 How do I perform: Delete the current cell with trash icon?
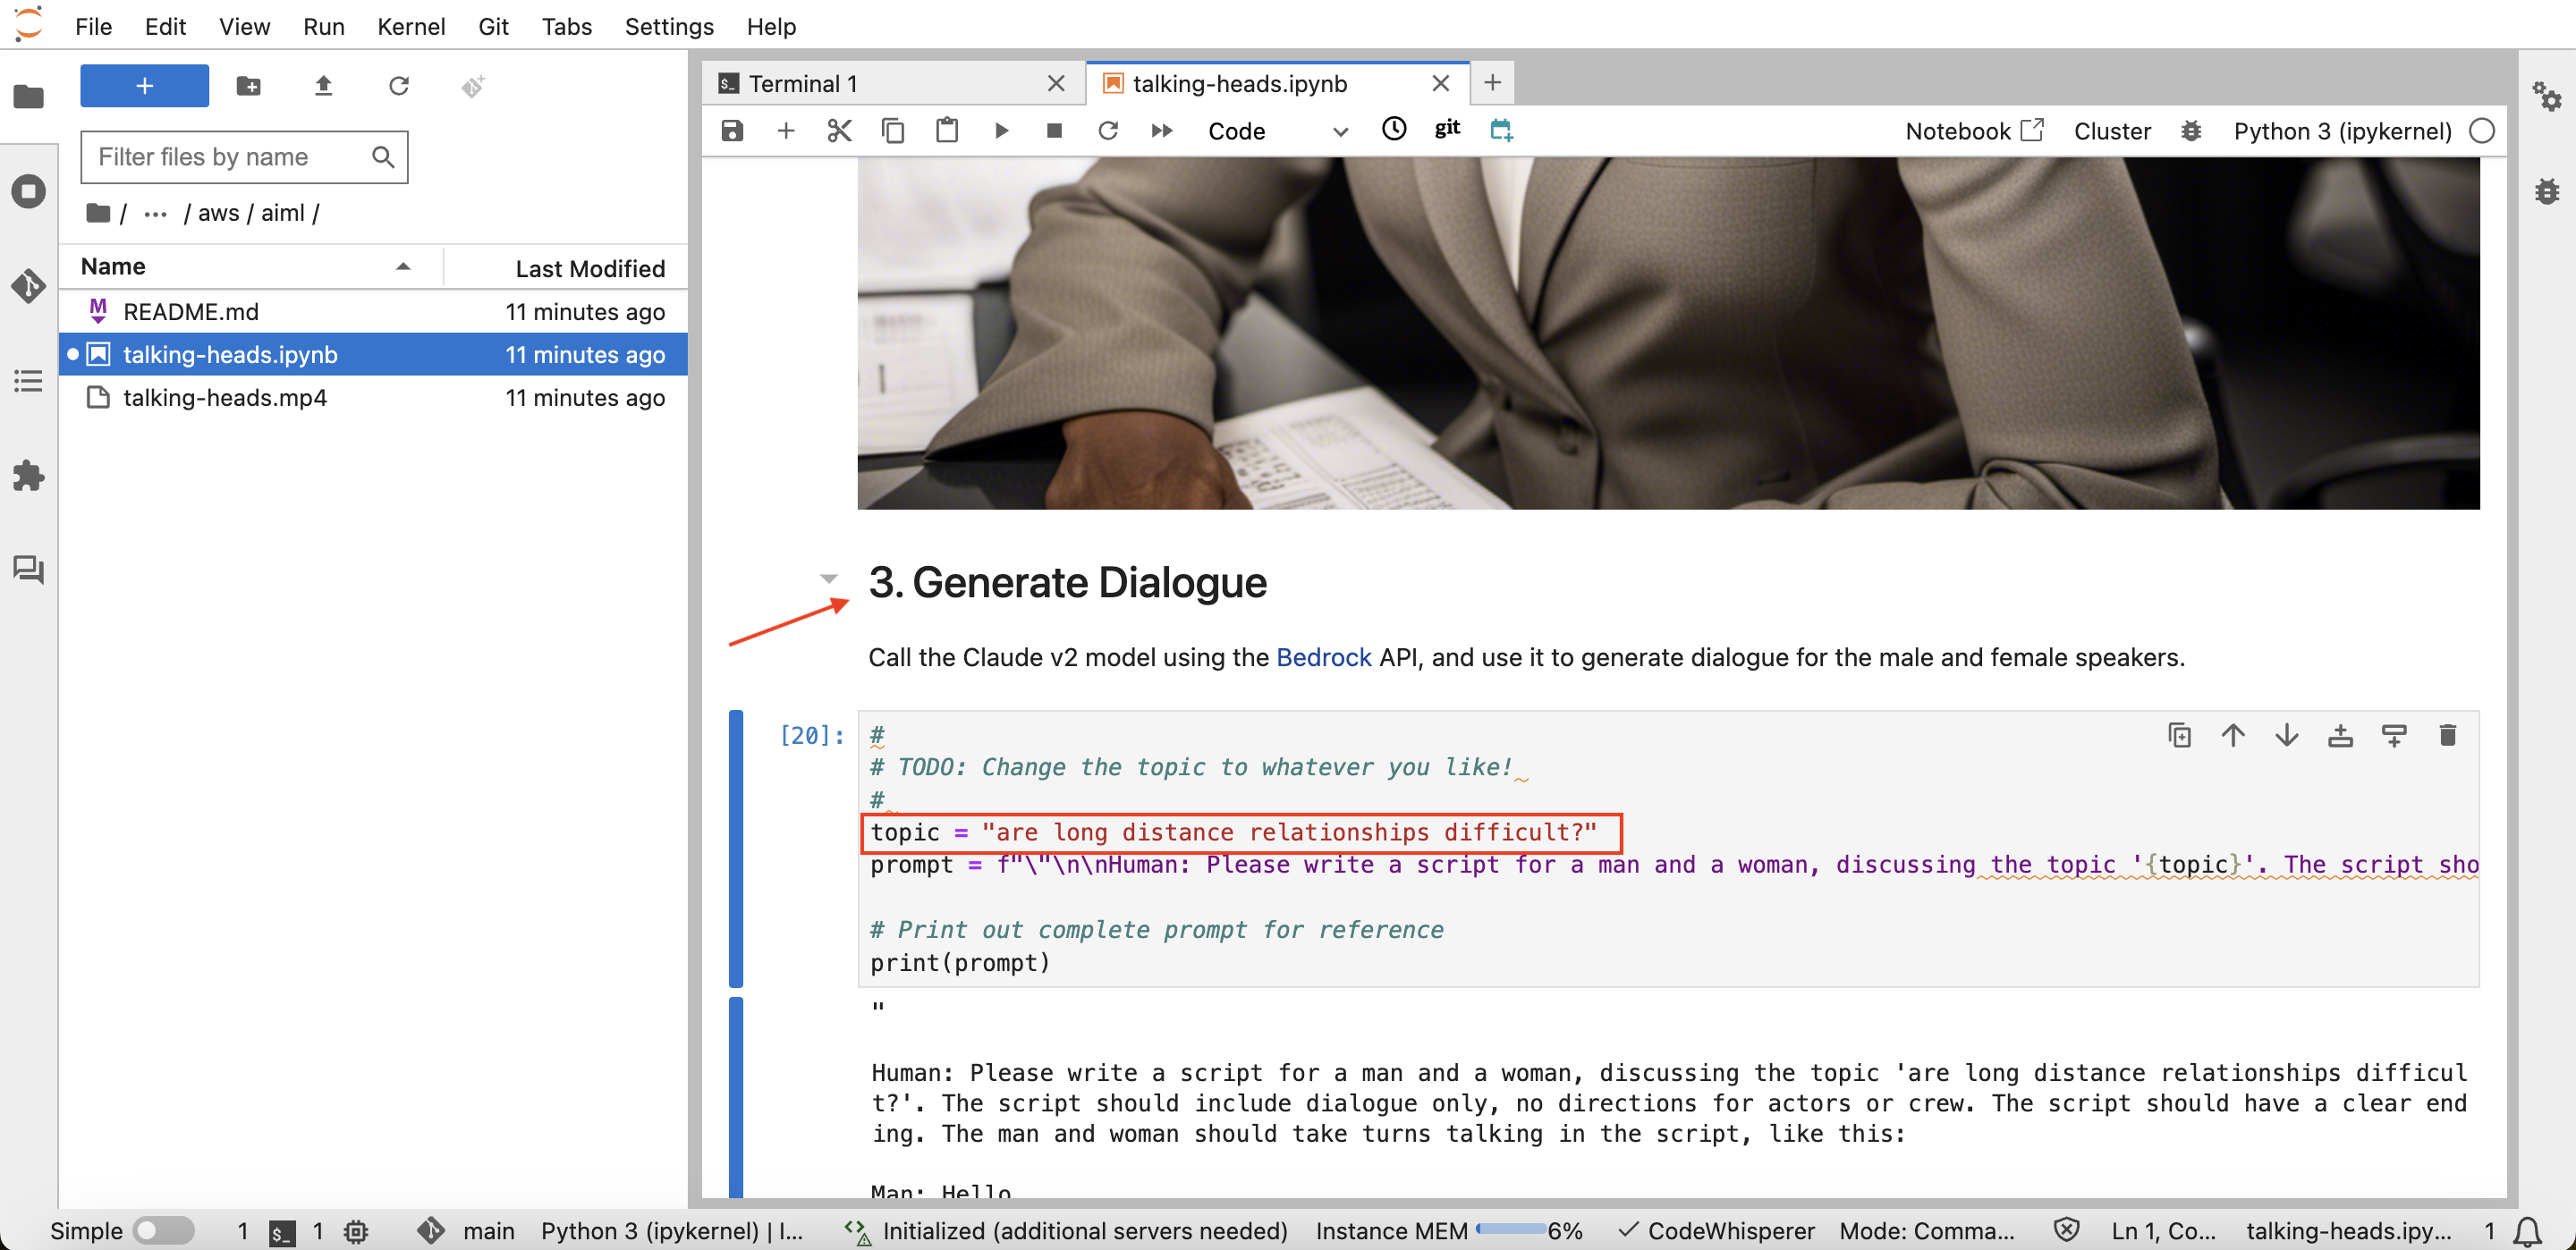click(x=2447, y=736)
